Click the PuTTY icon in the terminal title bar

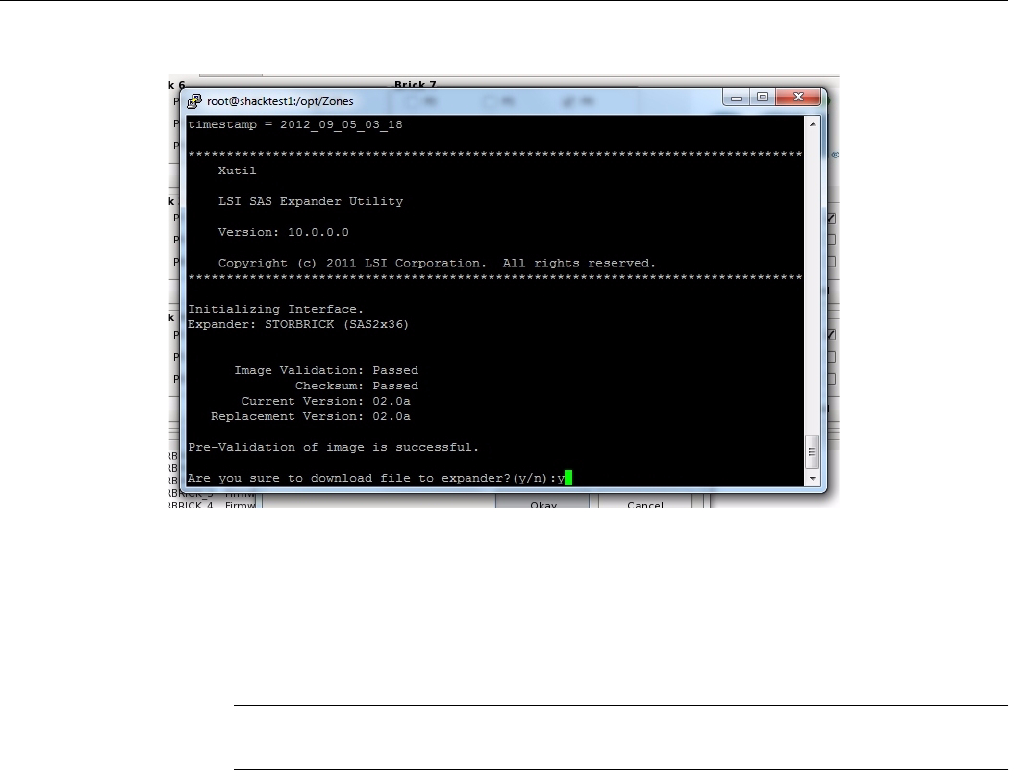(194, 101)
